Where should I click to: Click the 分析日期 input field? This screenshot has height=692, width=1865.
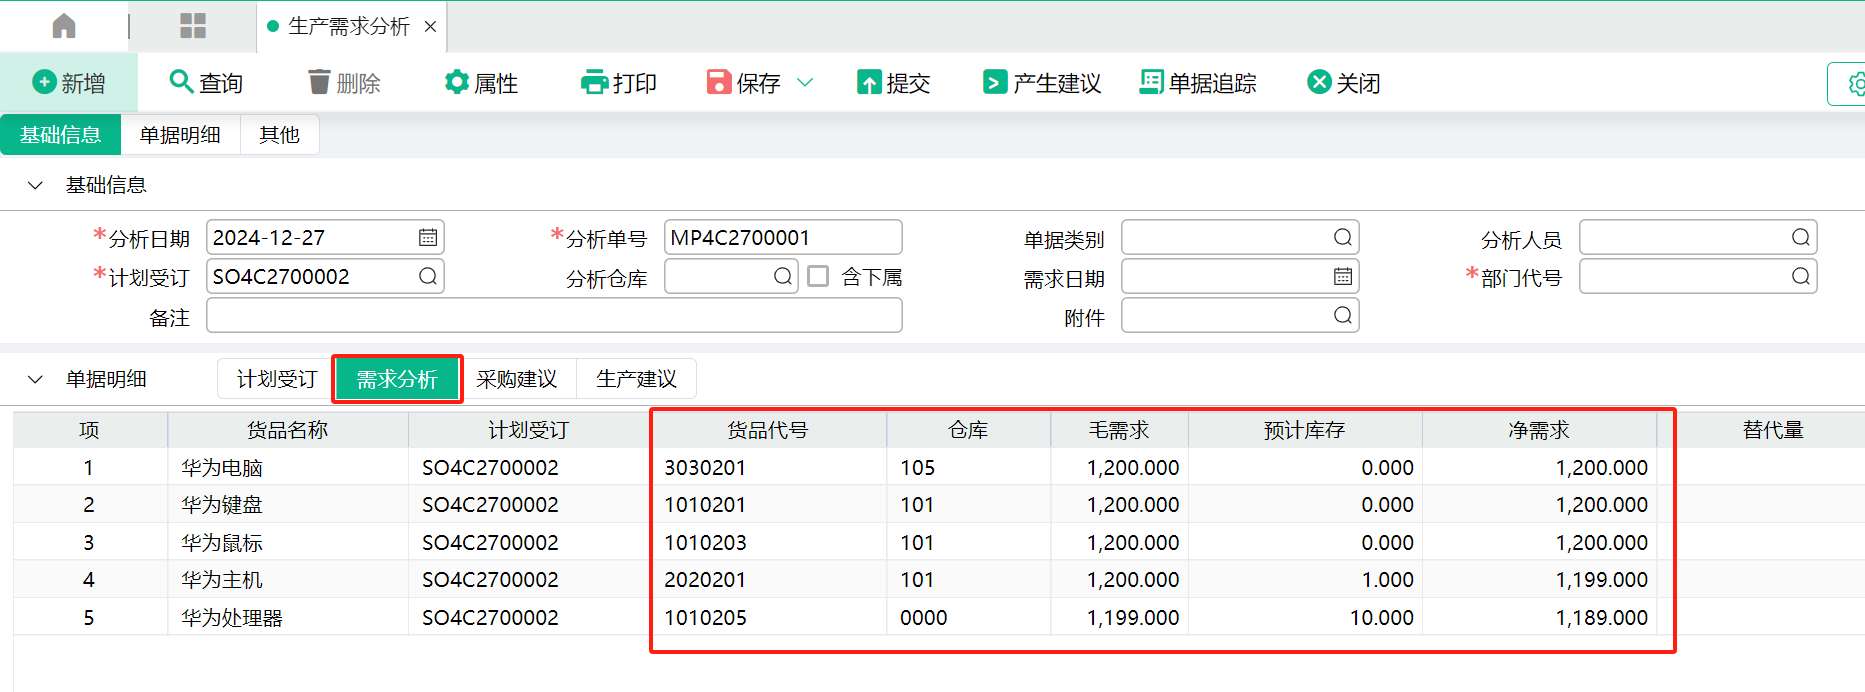point(325,238)
